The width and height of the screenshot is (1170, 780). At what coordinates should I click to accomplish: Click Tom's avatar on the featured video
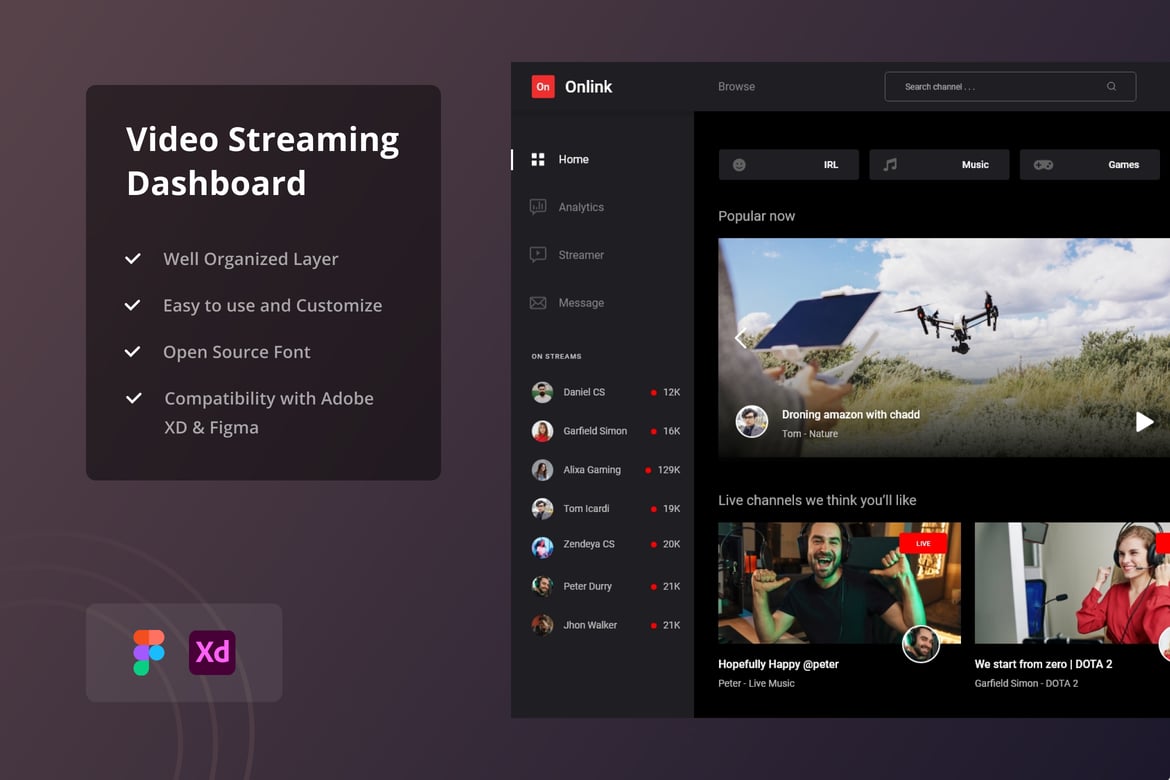tap(751, 422)
